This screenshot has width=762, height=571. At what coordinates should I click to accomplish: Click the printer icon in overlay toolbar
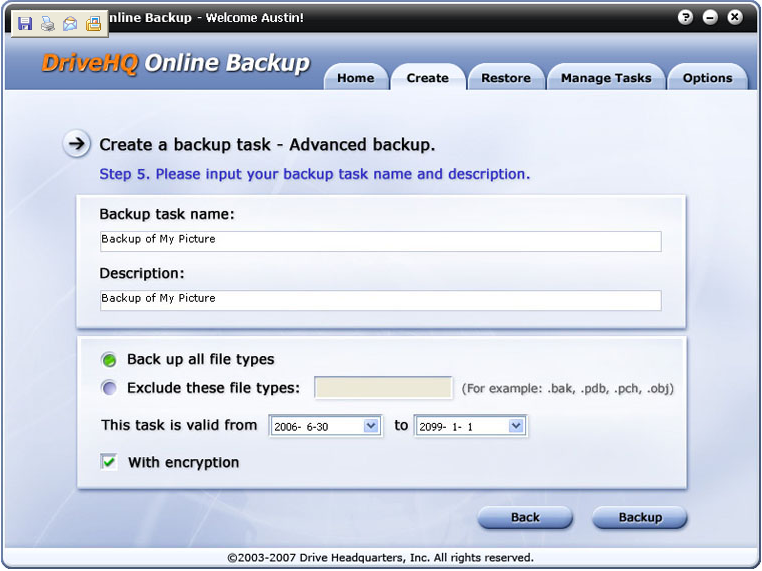point(48,23)
